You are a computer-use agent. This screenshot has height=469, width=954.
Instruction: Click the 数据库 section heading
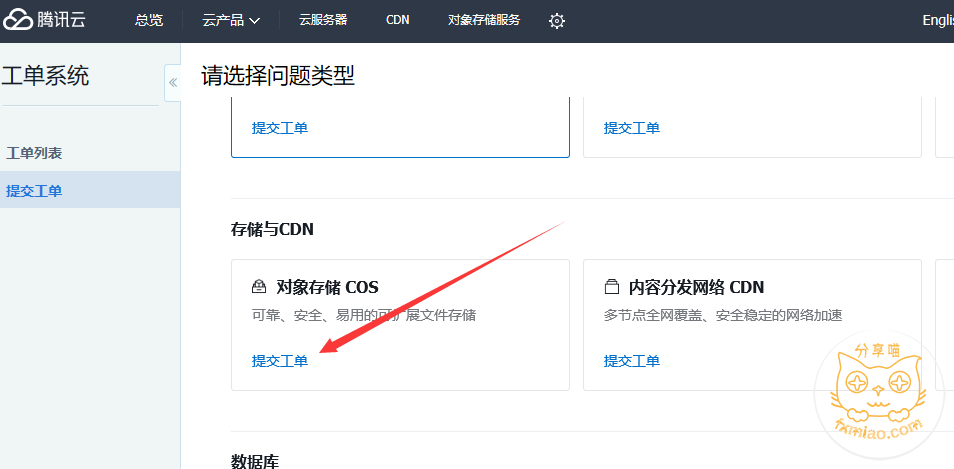[x=255, y=461]
